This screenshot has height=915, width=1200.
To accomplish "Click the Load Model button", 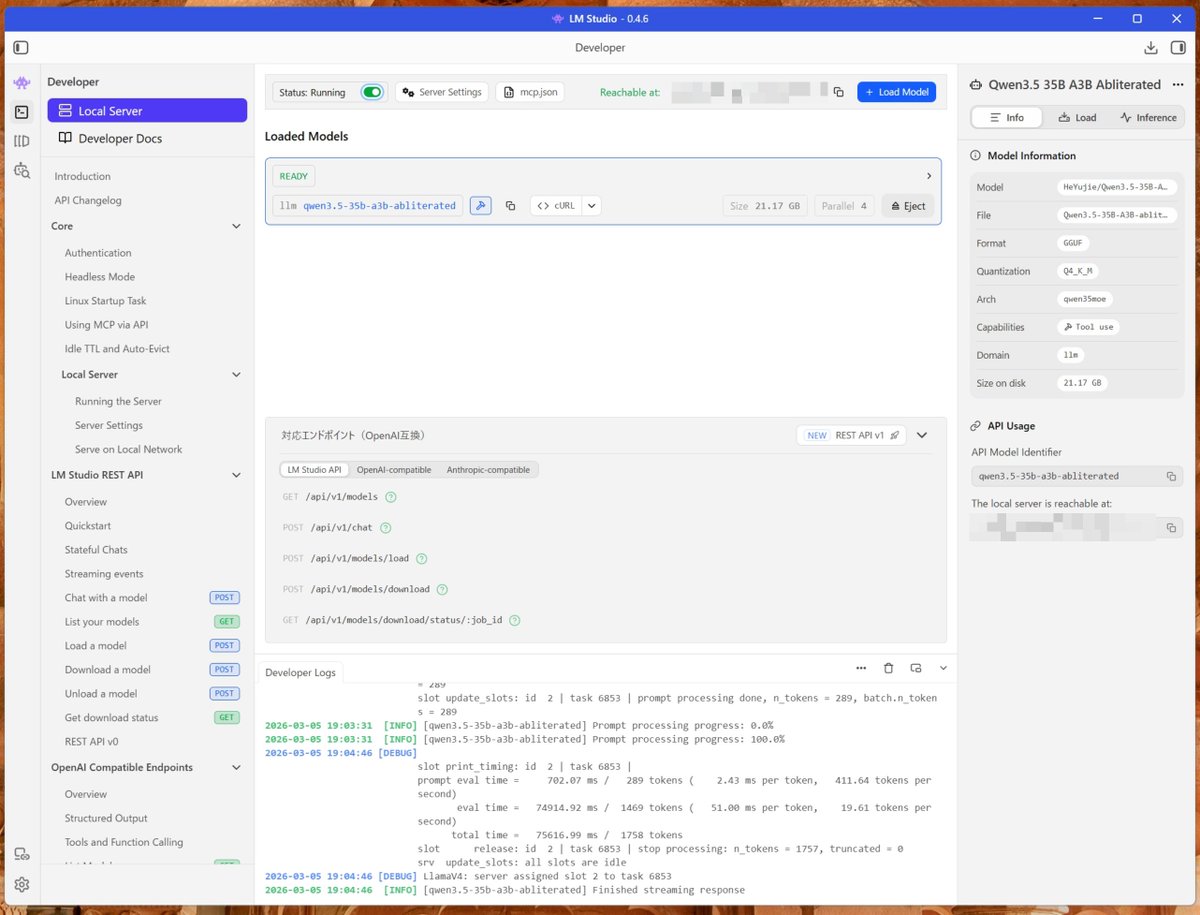I will click(x=896, y=92).
